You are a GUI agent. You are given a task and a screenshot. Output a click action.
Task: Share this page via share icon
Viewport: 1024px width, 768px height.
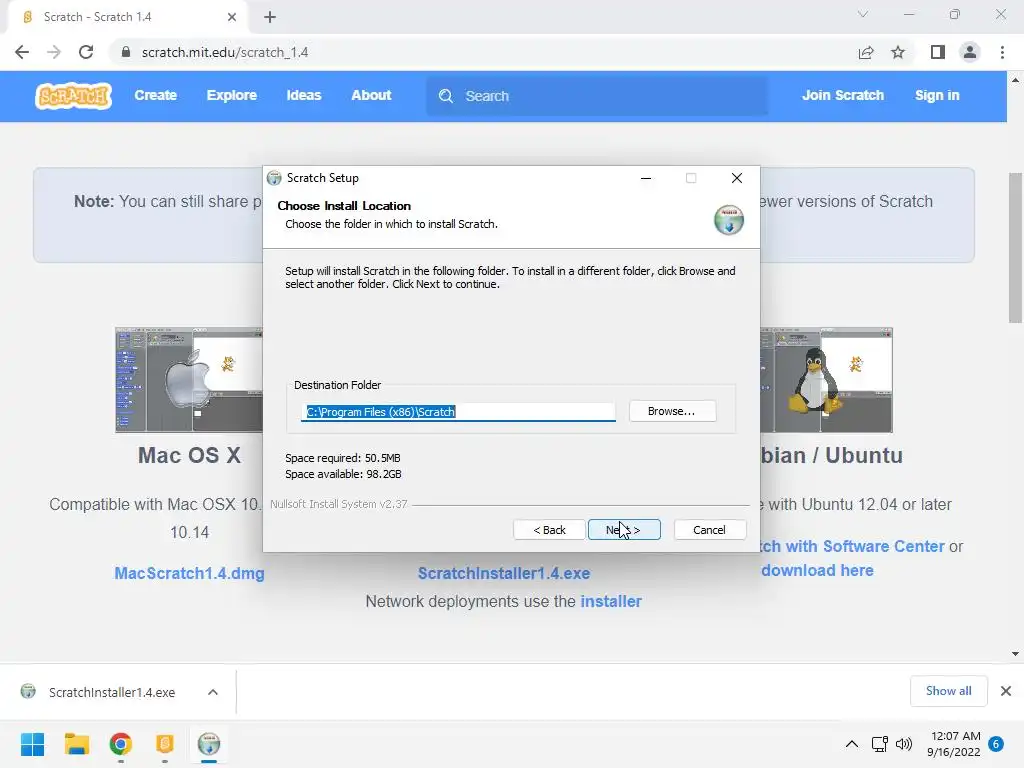pos(866,52)
